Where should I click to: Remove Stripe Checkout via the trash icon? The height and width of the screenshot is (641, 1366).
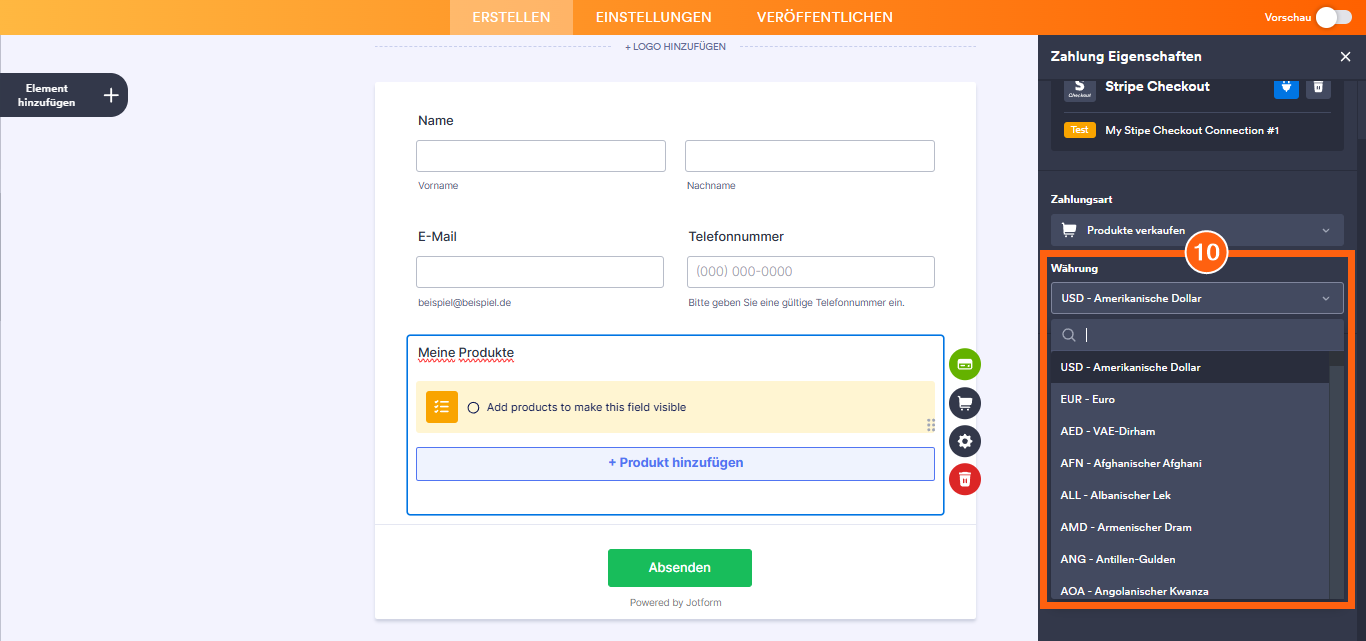[x=1318, y=88]
